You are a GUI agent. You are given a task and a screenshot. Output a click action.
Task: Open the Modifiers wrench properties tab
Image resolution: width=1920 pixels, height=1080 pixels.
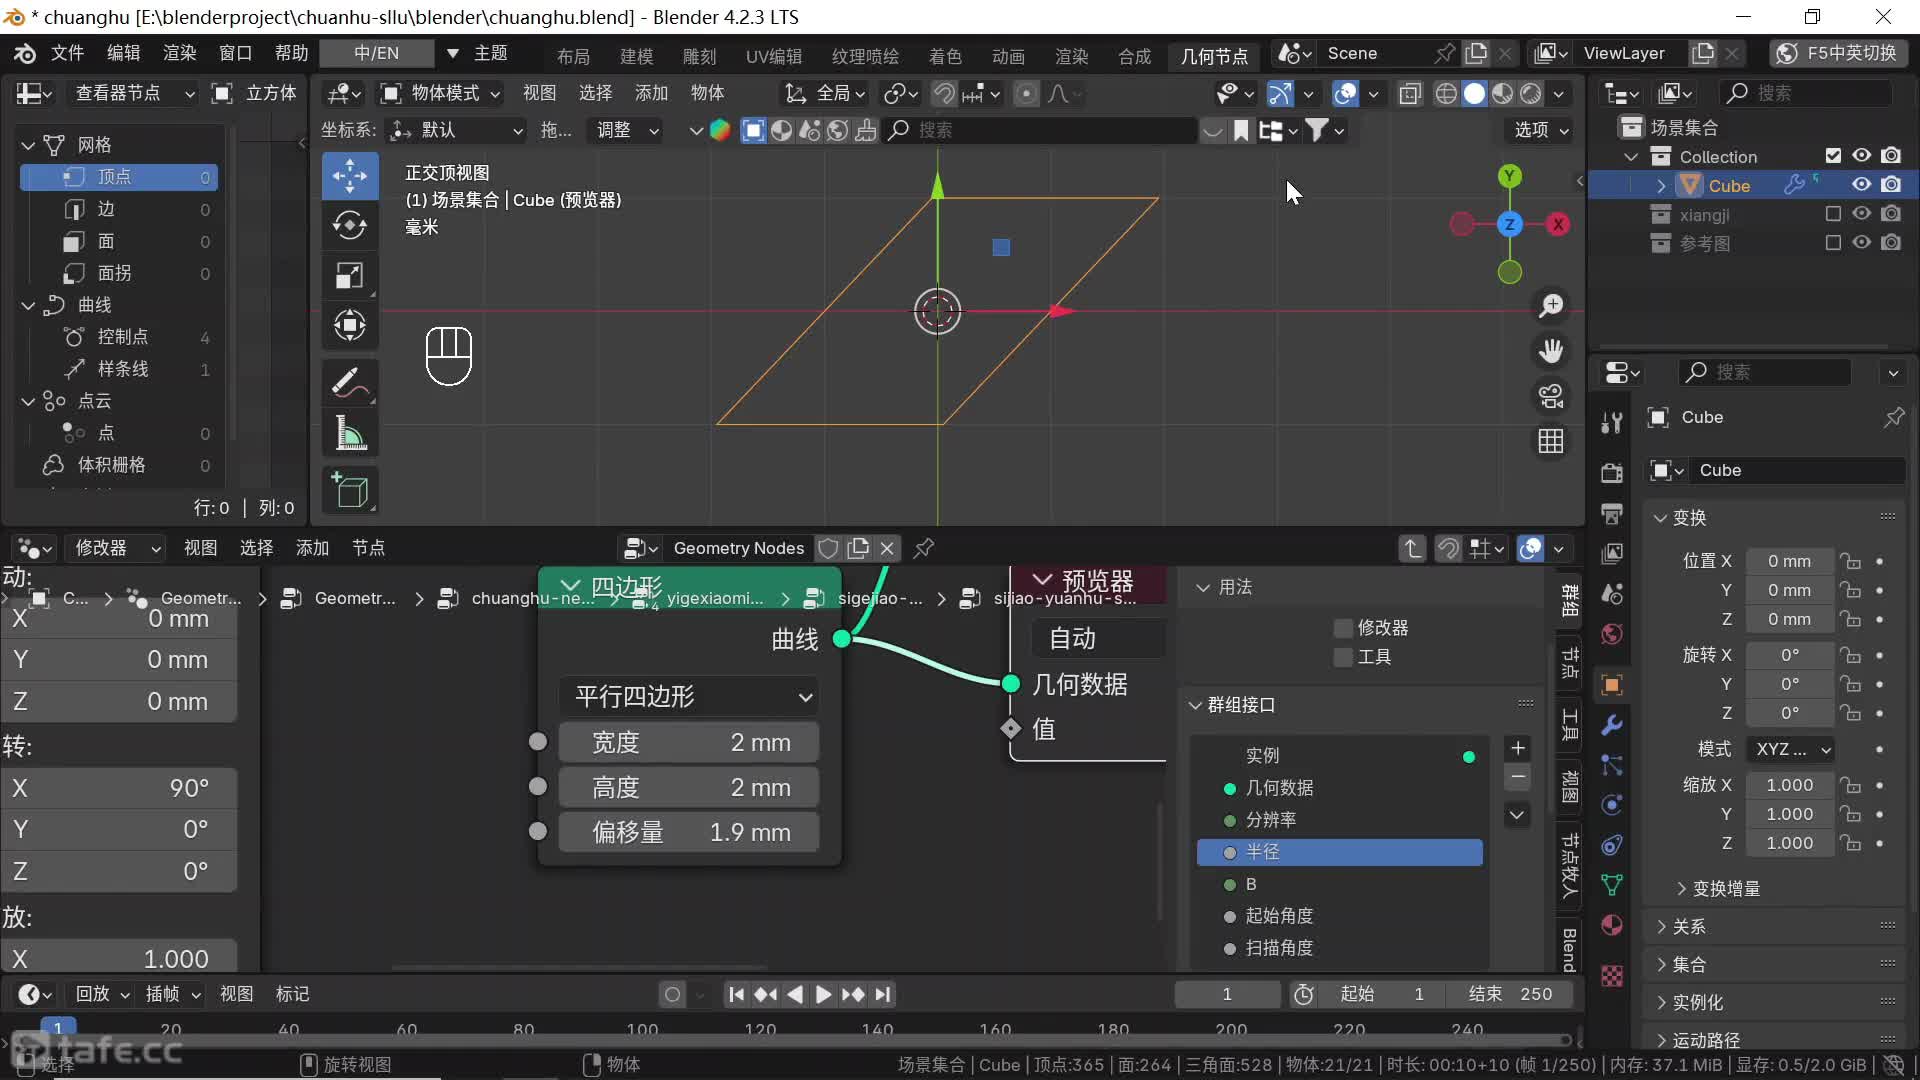click(1611, 725)
